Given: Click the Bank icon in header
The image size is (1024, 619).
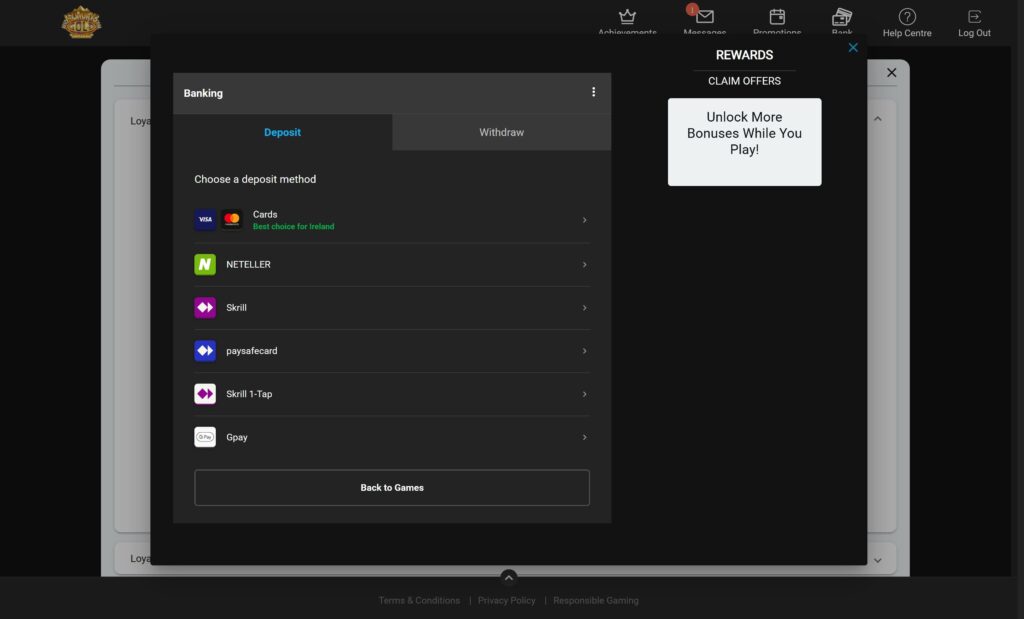Looking at the screenshot, I should (842, 17).
